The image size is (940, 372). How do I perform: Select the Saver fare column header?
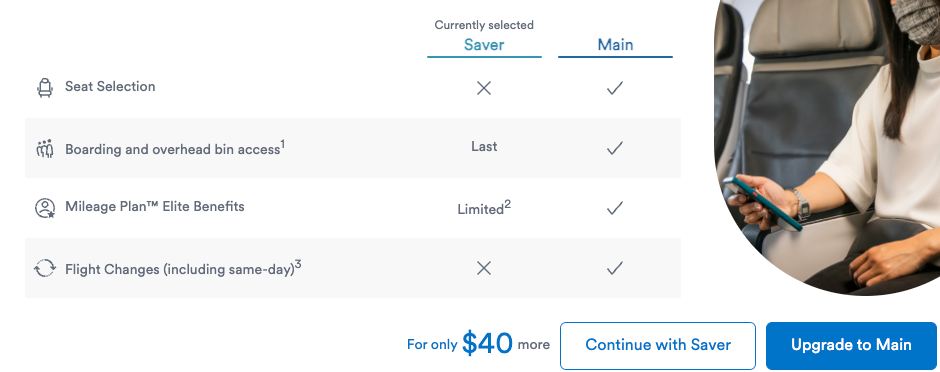(x=484, y=45)
